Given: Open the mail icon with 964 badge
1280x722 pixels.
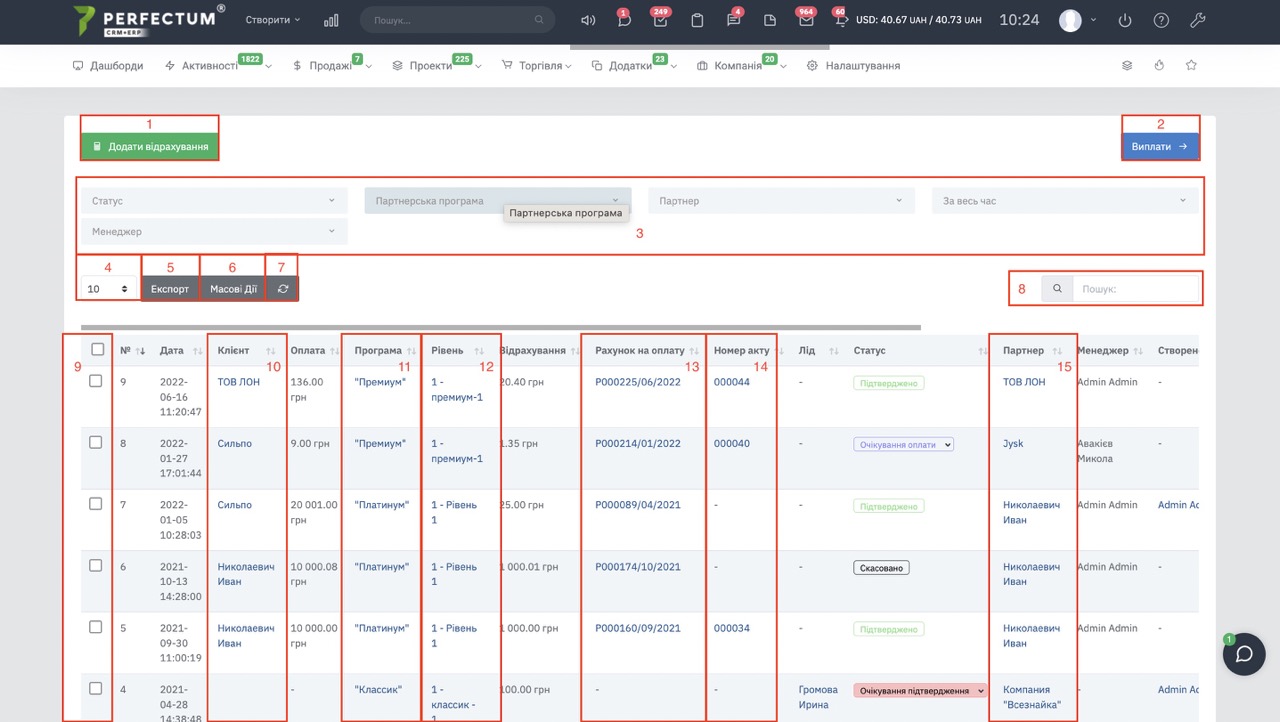Looking at the screenshot, I should click(805, 21).
